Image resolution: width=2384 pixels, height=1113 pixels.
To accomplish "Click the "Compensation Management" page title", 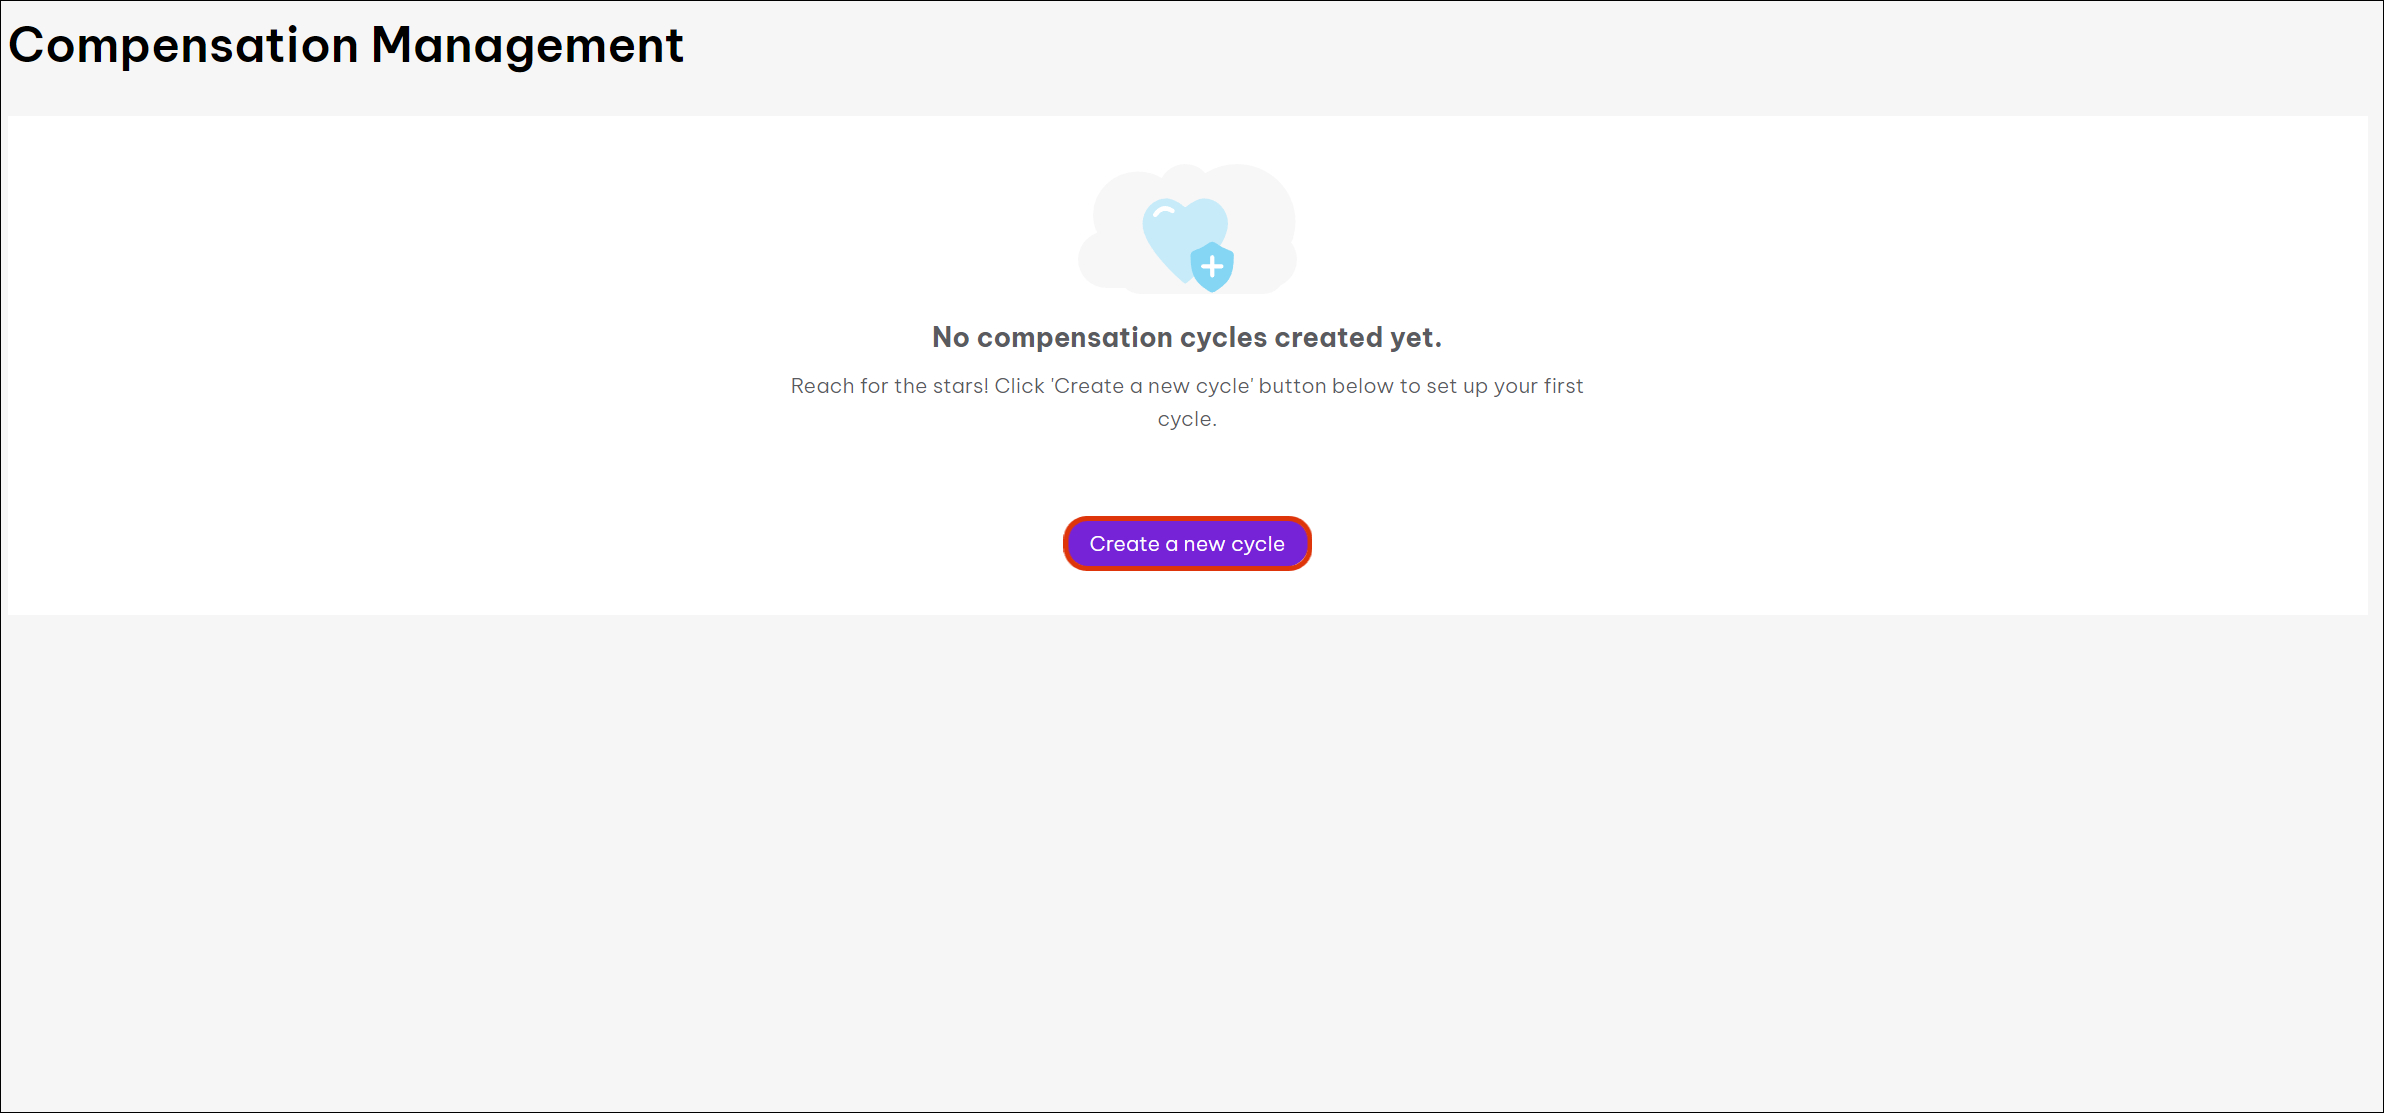I will point(346,45).
